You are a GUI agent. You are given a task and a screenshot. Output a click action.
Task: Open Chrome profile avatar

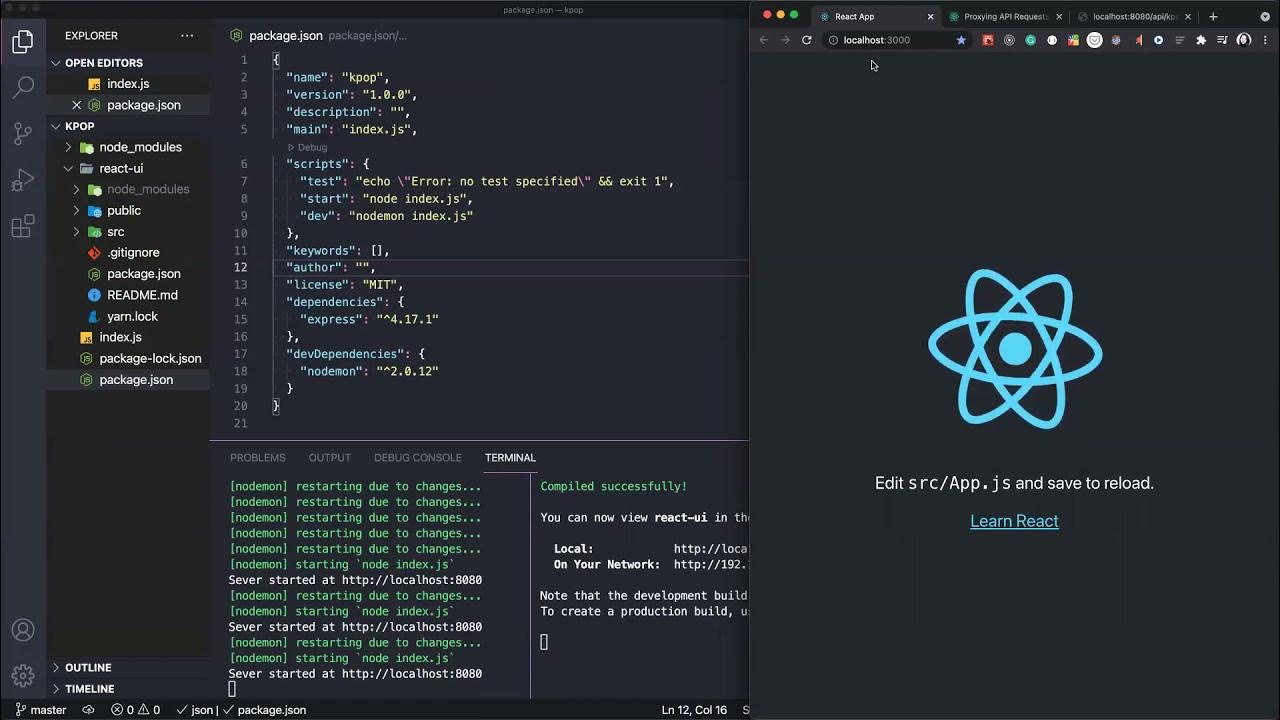click(x=1244, y=40)
